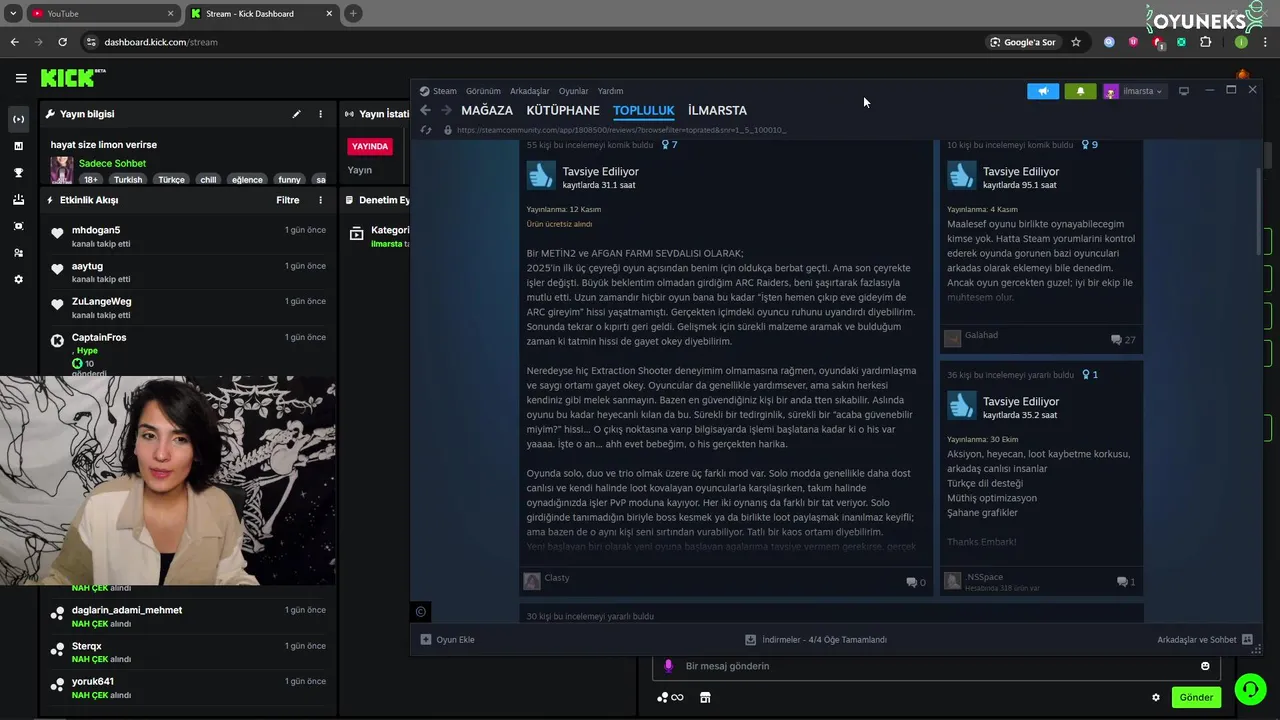Viewport: 1280px width, 720px height.
Task: Select the eğlence stream tag
Action: tap(247, 180)
